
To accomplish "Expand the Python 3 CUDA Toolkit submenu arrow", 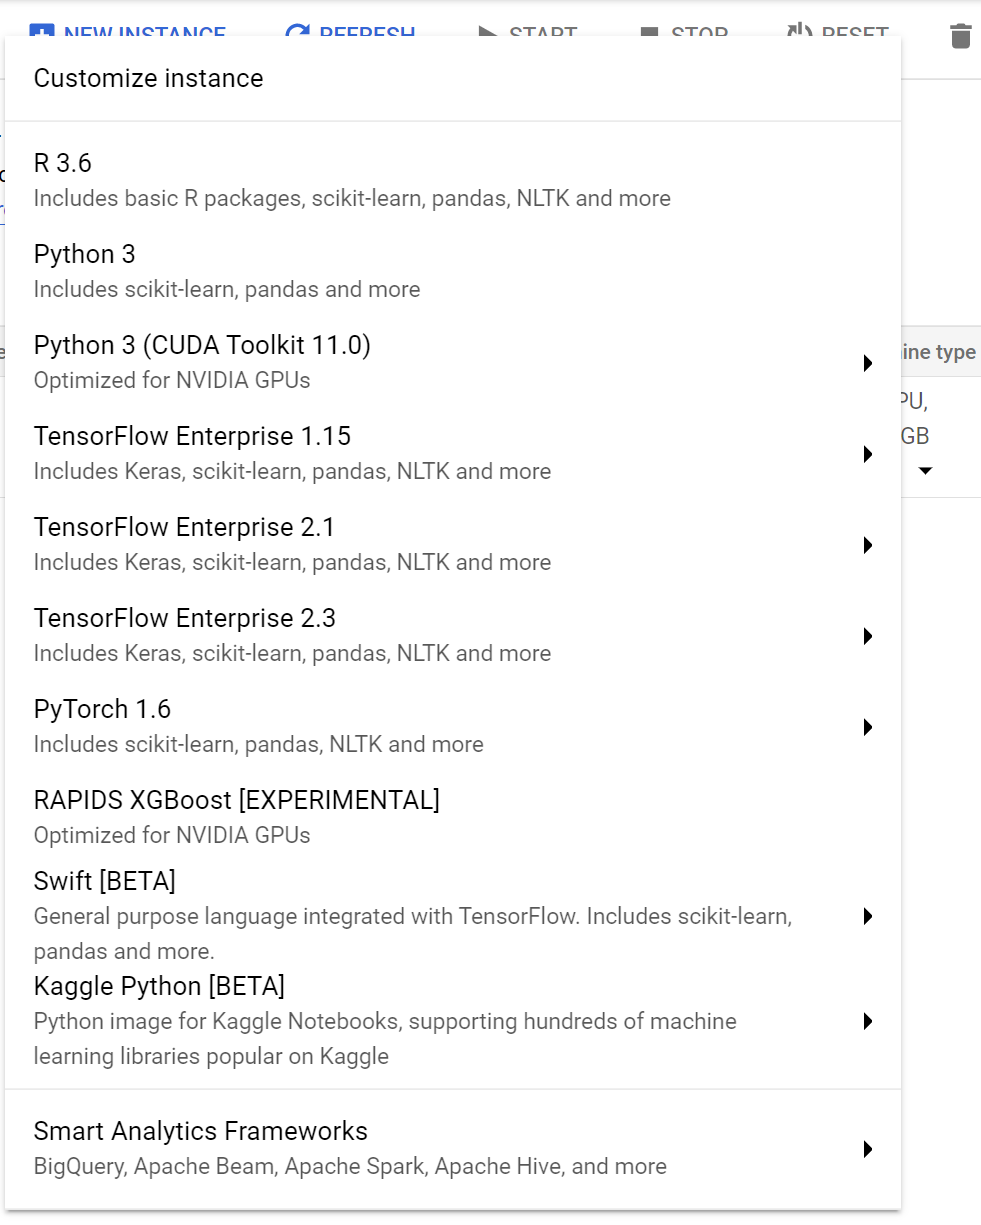I will point(868,363).
